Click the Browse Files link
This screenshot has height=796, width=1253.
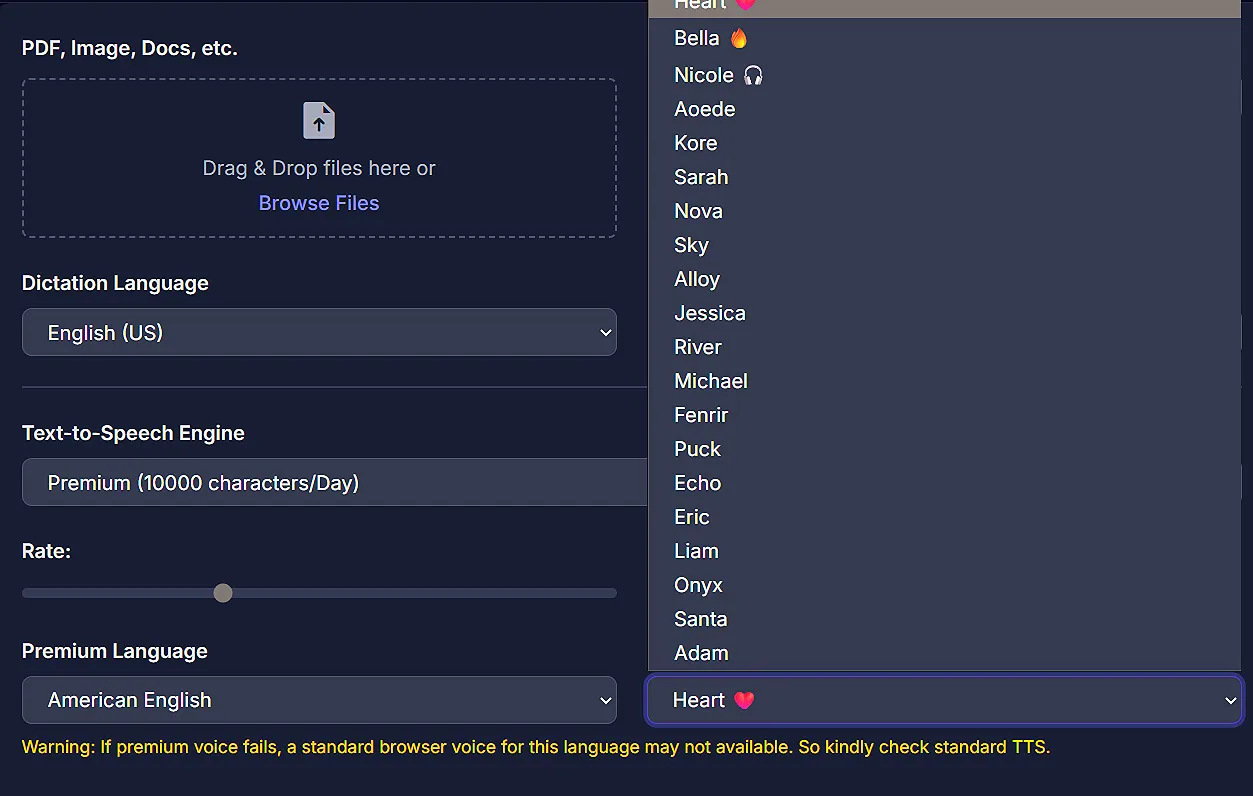click(x=318, y=203)
